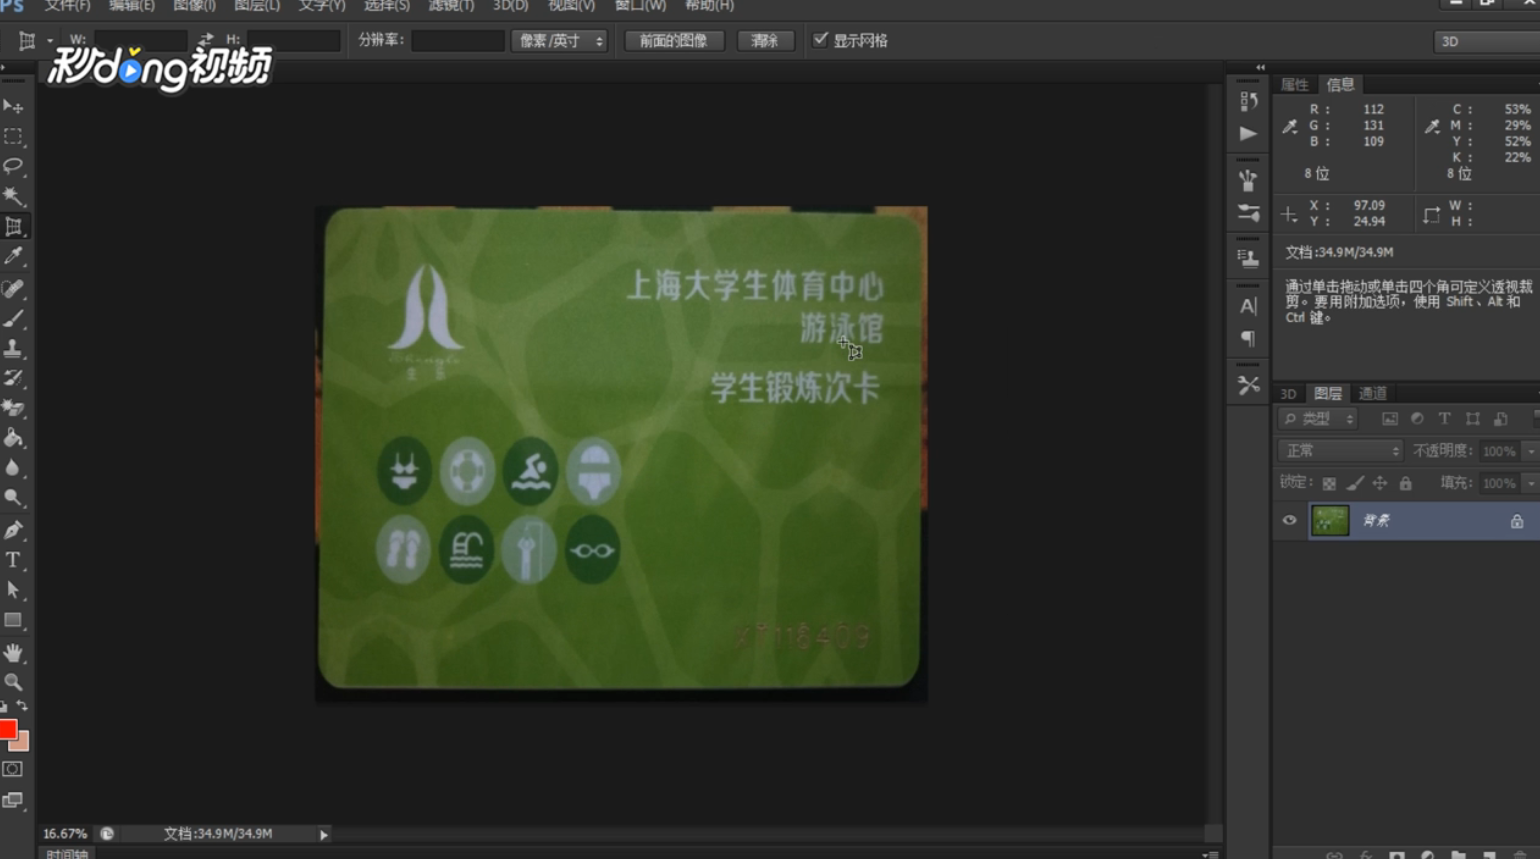
Task: Select the Brush tool
Action: coord(13,319)
